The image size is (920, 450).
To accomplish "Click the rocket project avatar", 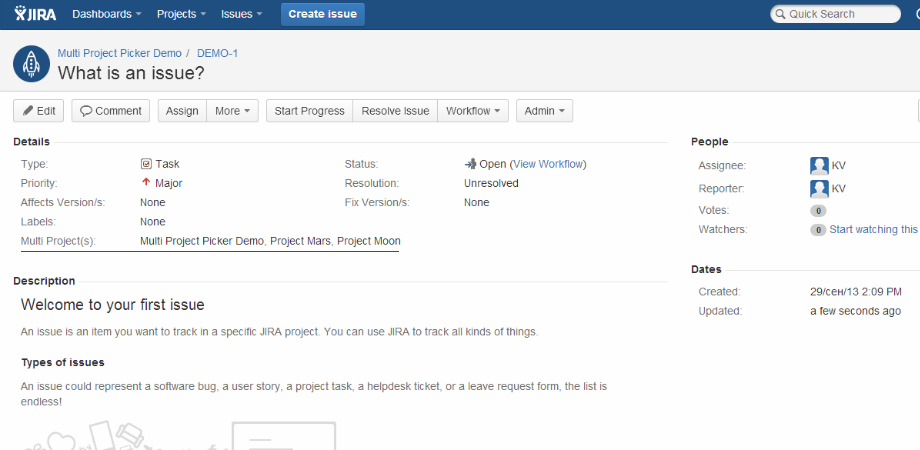I will [32, 63].
